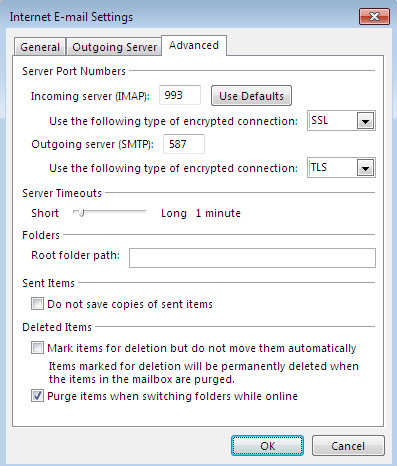Viewport: 397px width, 466px height.
Task: Open the SSL encrypted connection dropdown arrow
Action: [365, 121]
